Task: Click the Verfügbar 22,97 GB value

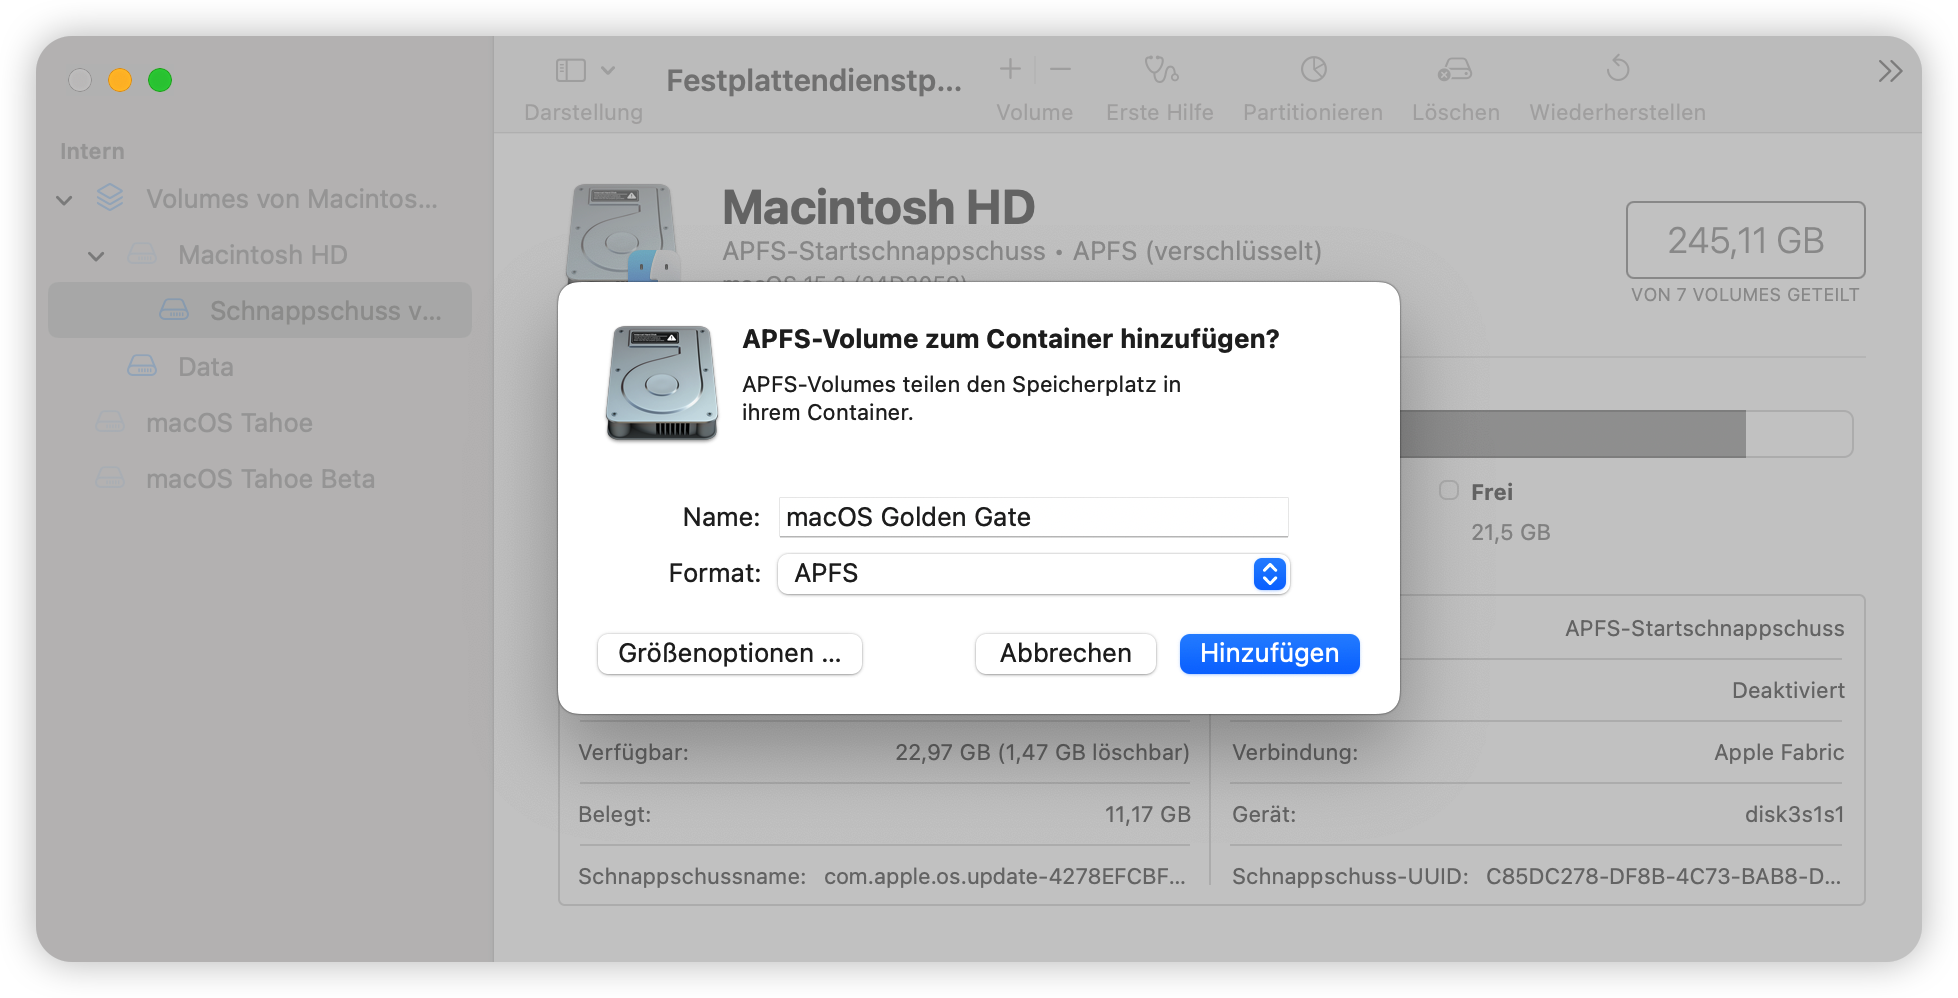Action: [1042, 753]
